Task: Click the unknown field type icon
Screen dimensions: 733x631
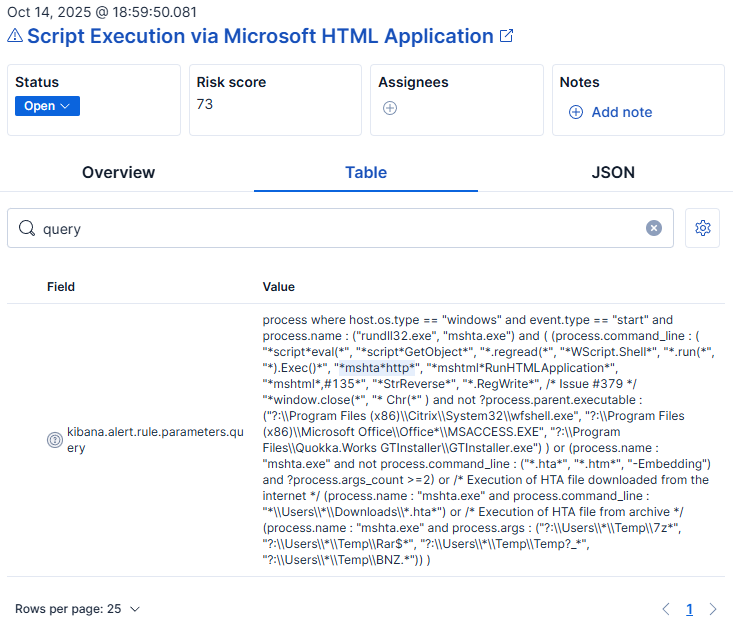Action: pos(55,440)
